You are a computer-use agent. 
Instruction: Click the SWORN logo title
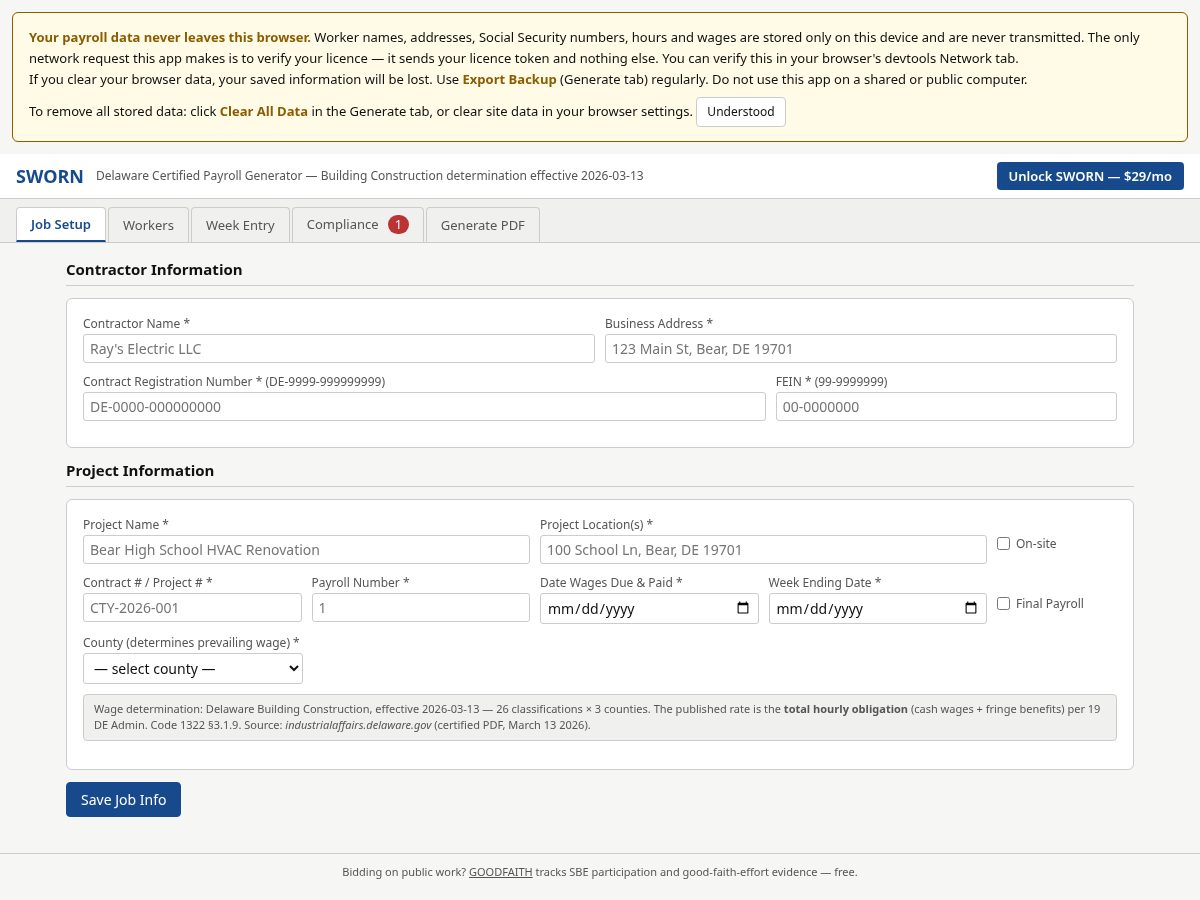[50, 176]
